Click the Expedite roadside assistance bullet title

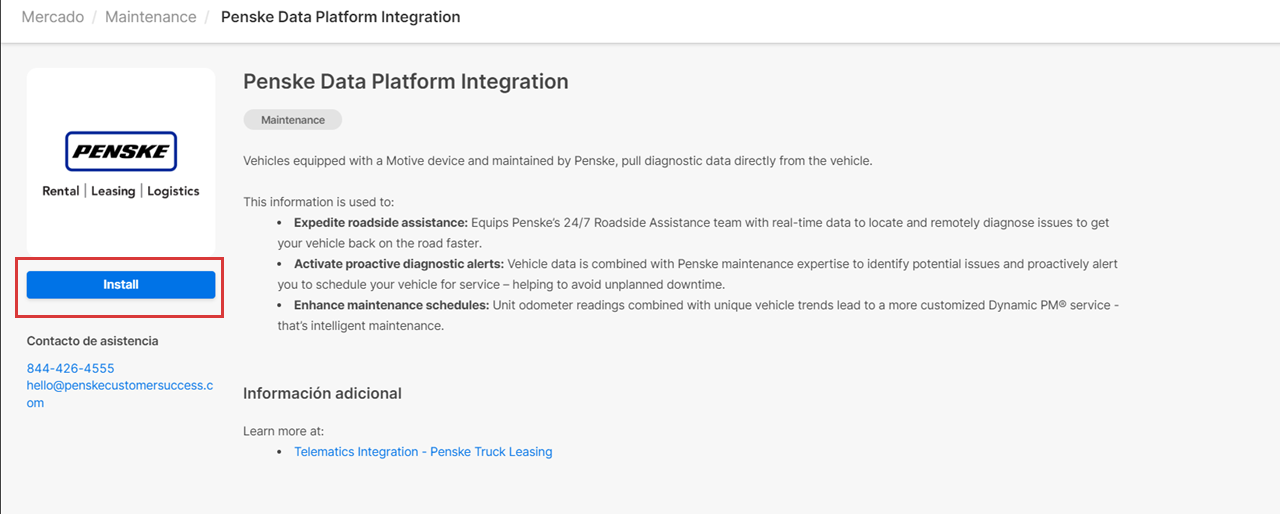pos(380,223)
